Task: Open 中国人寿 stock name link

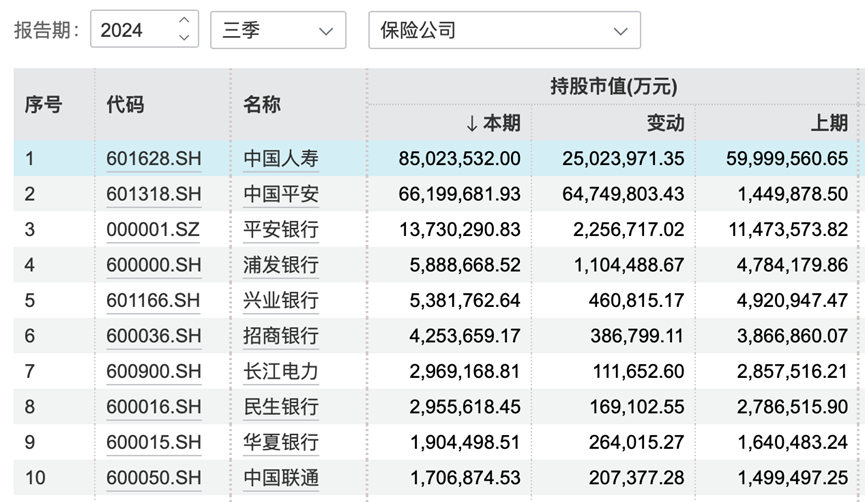Action: [x=280, y=158]
